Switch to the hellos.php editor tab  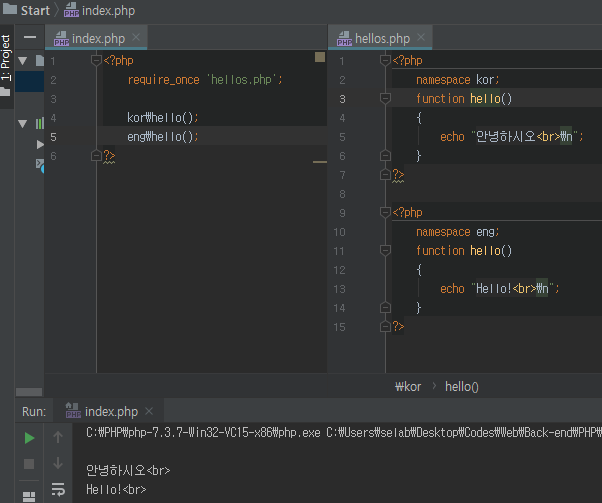[x=382, y=38]
